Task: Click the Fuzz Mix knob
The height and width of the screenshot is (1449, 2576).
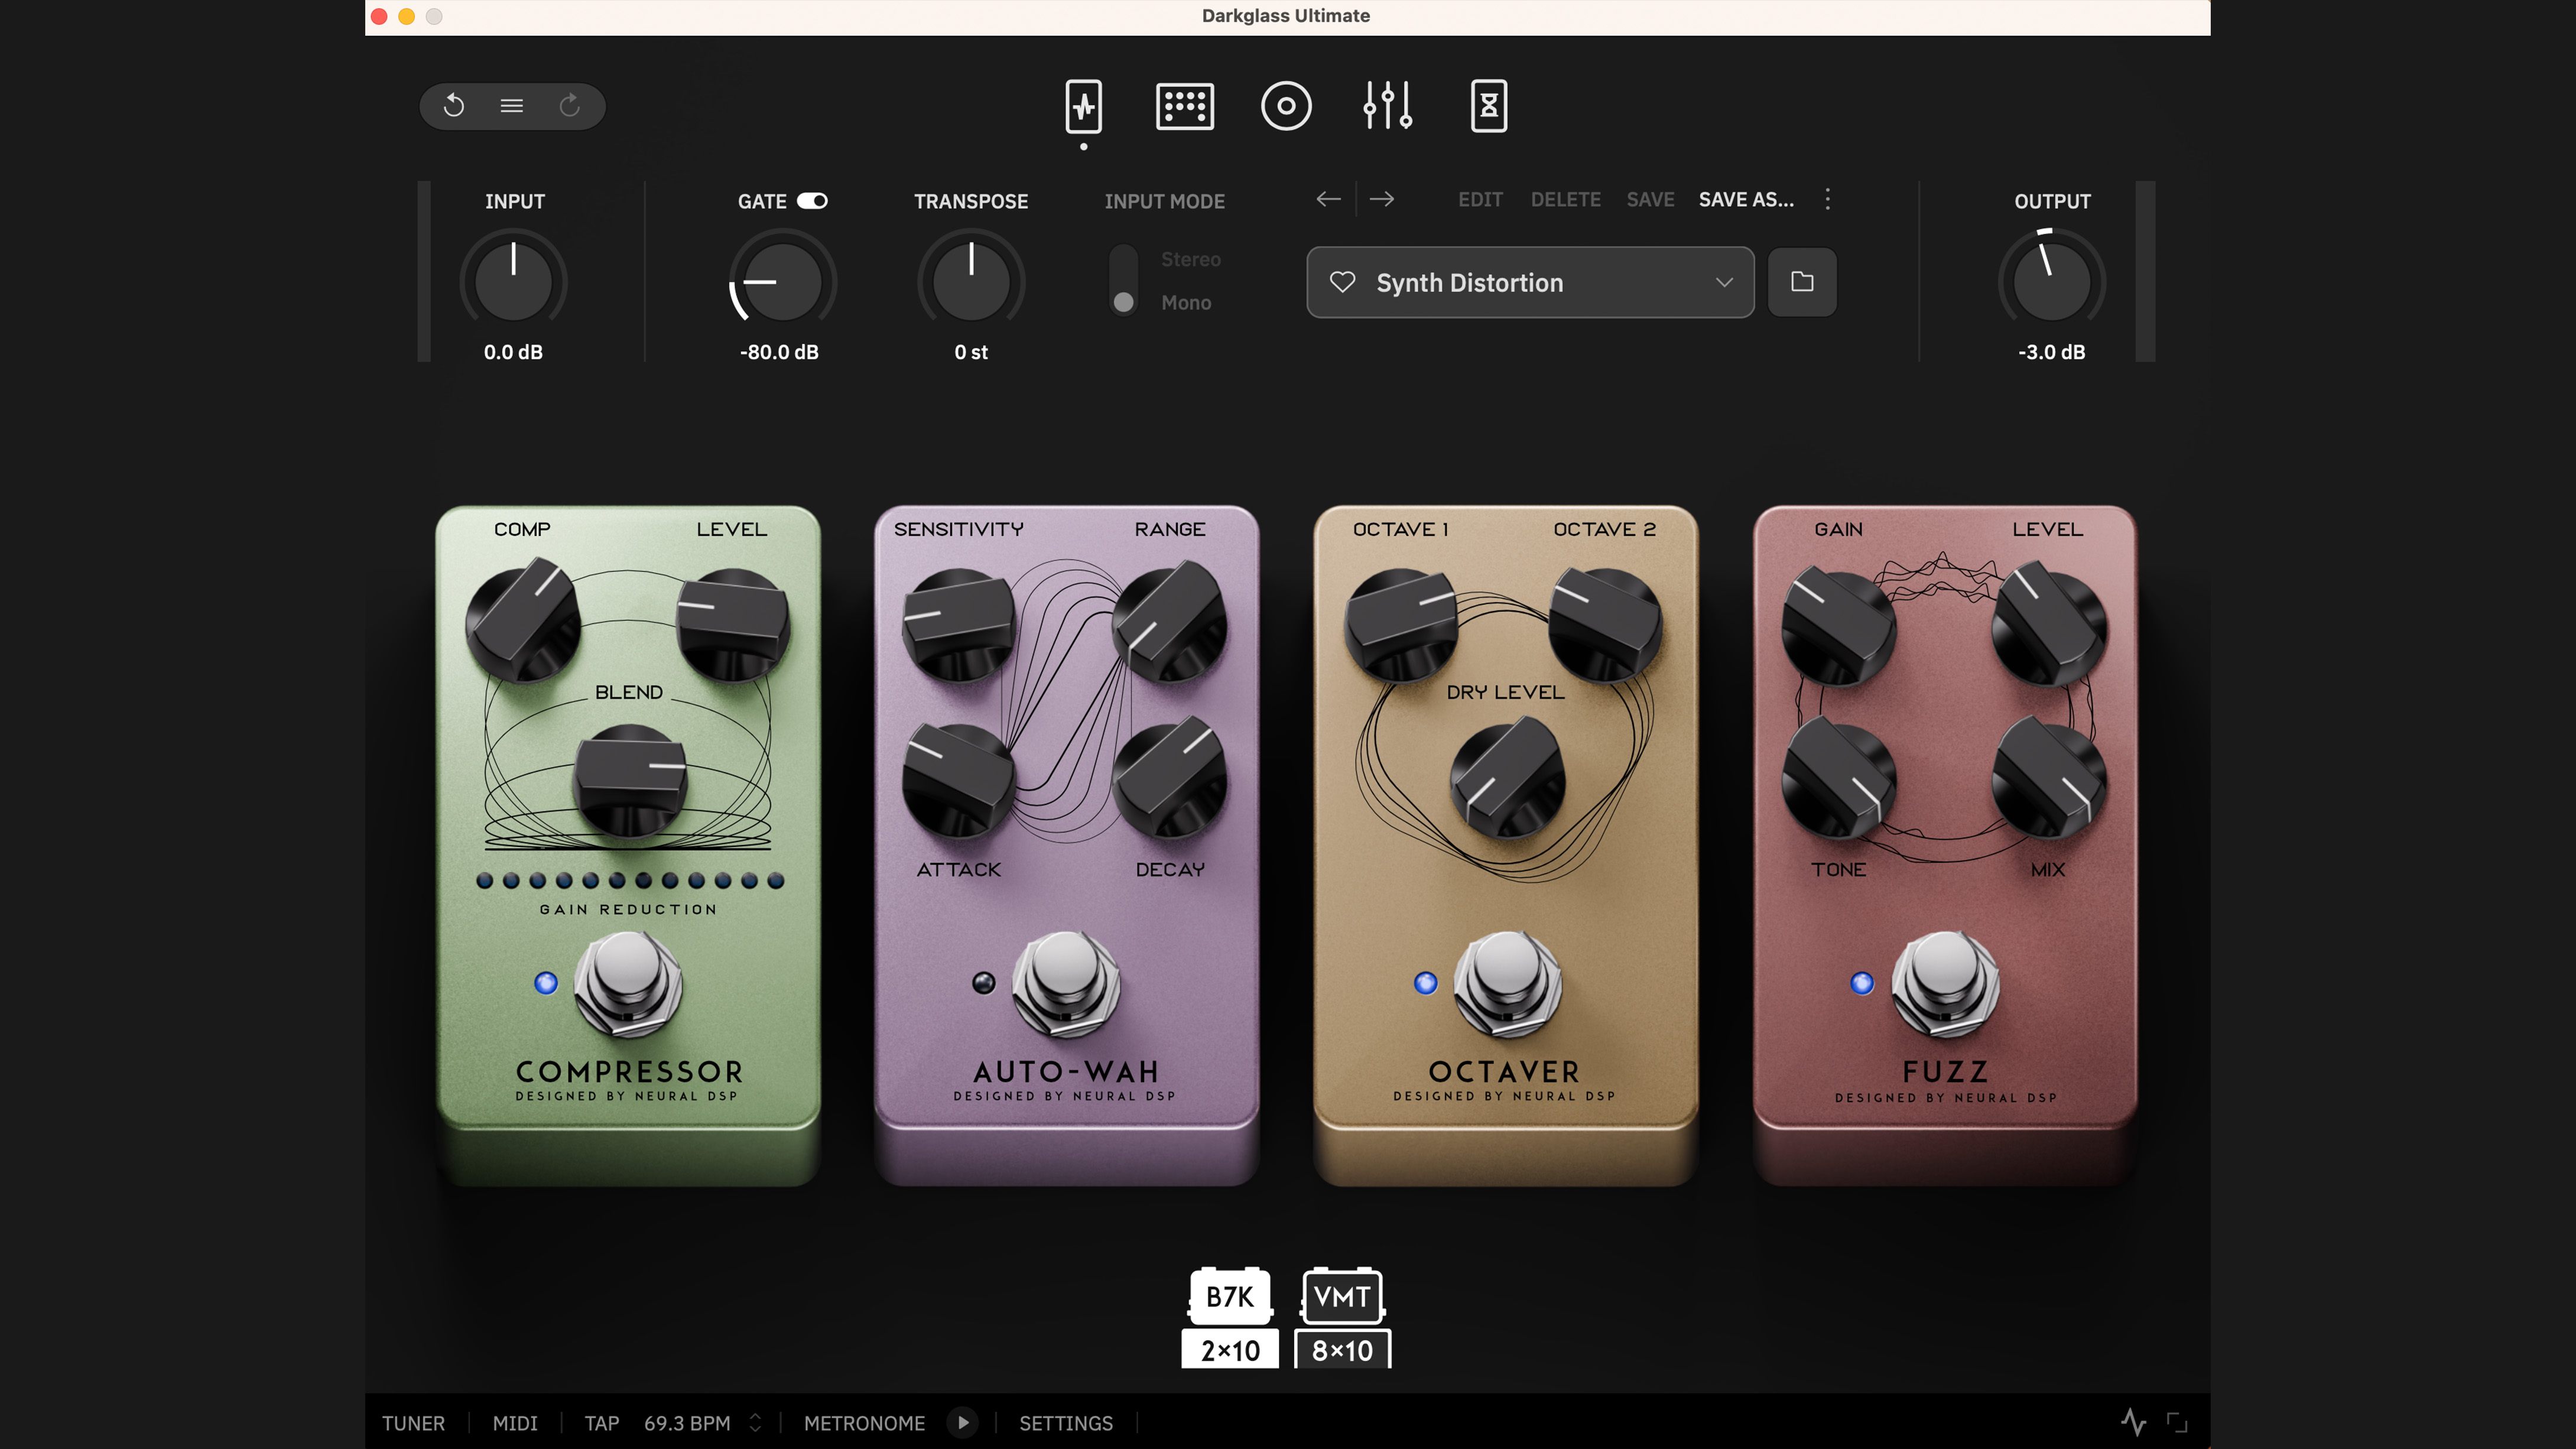Action: point(2049,779)
